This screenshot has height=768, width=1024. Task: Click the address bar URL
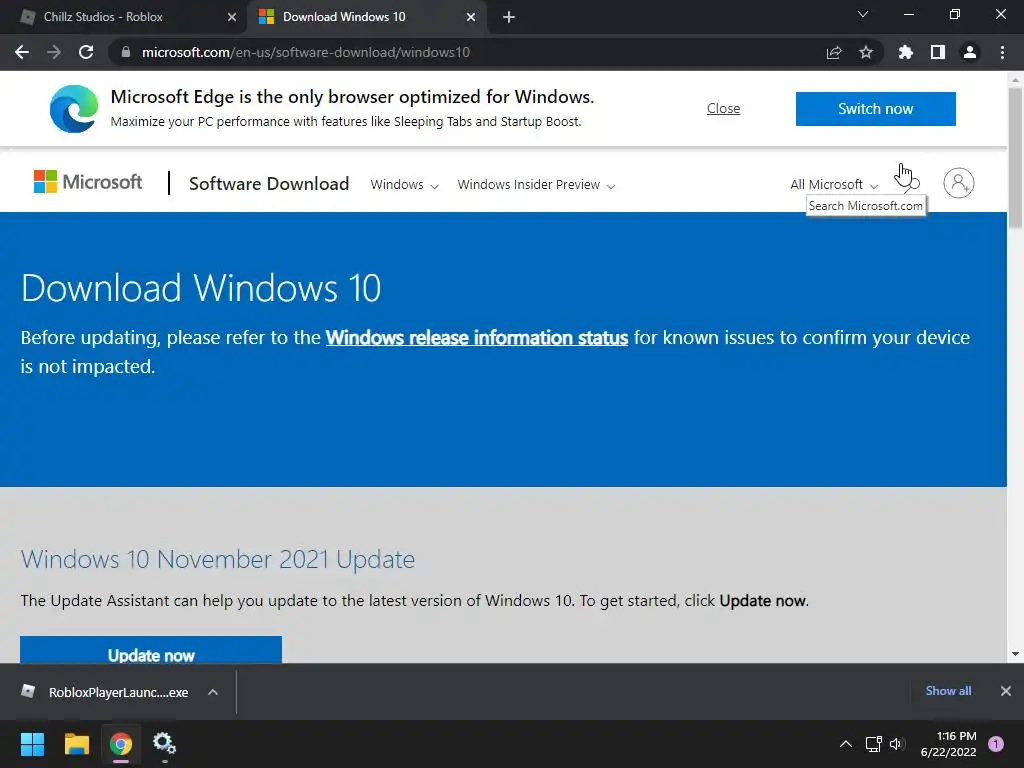click(306, 52)
